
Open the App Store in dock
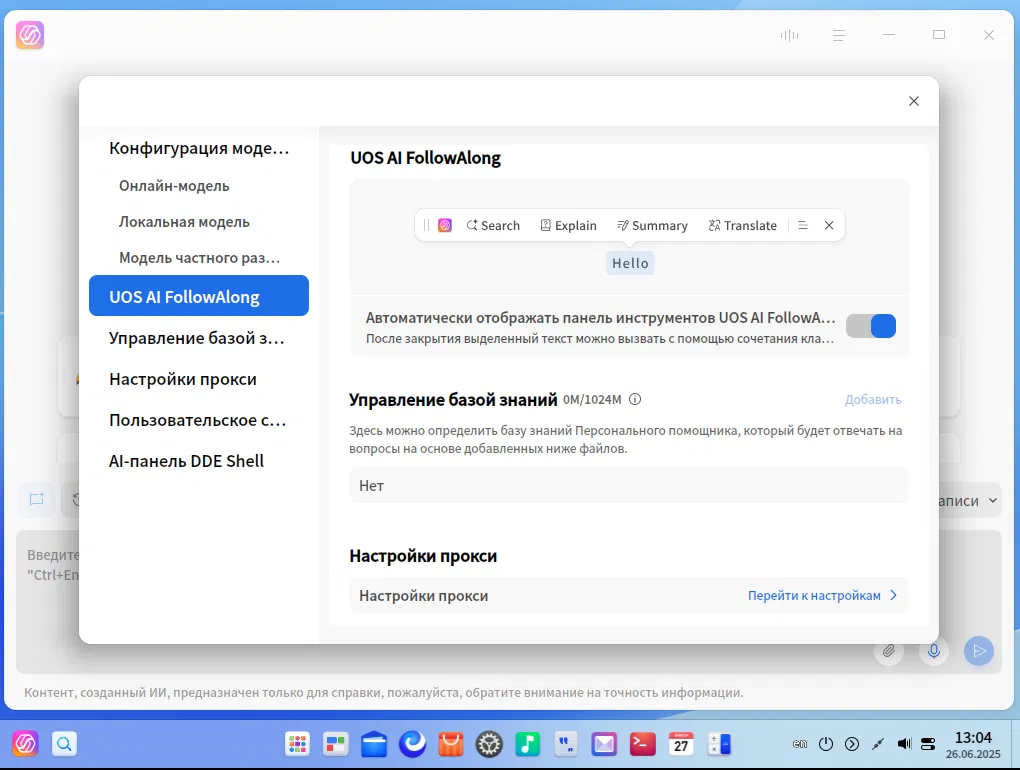(x=451, y=744)
